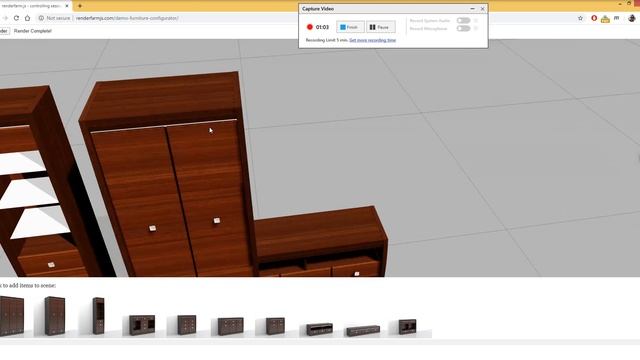Open the 'Get more recording time' link
Screen dimensions: 640x360
(372, 40)
